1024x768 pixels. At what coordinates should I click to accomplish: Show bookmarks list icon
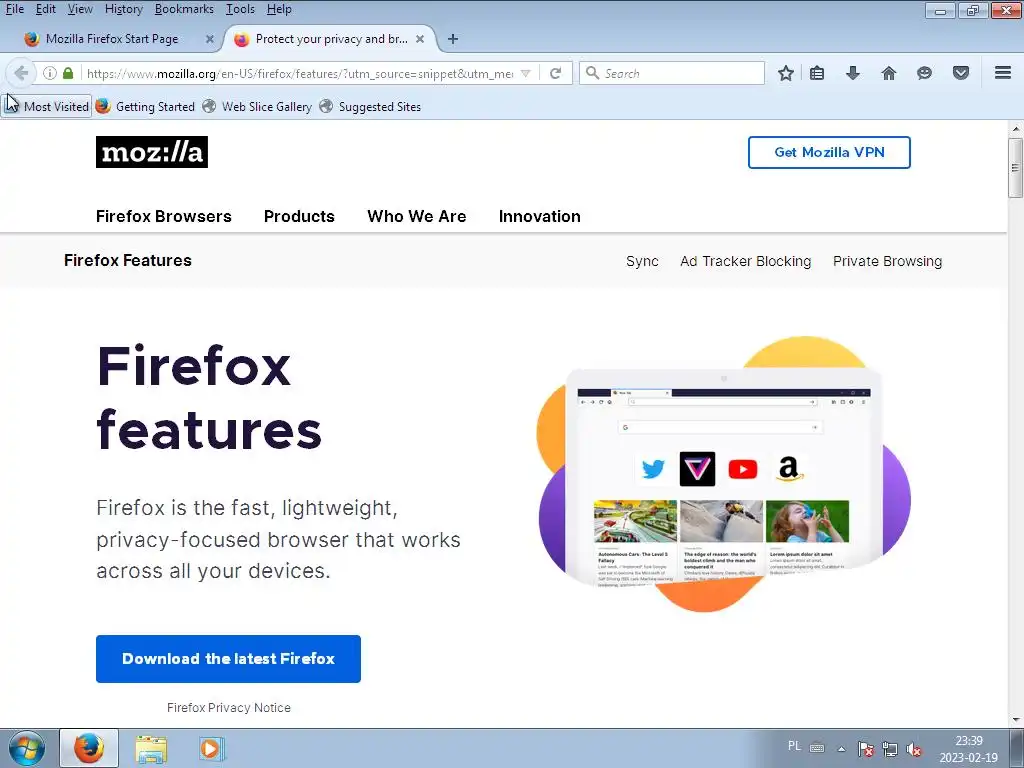817,73
